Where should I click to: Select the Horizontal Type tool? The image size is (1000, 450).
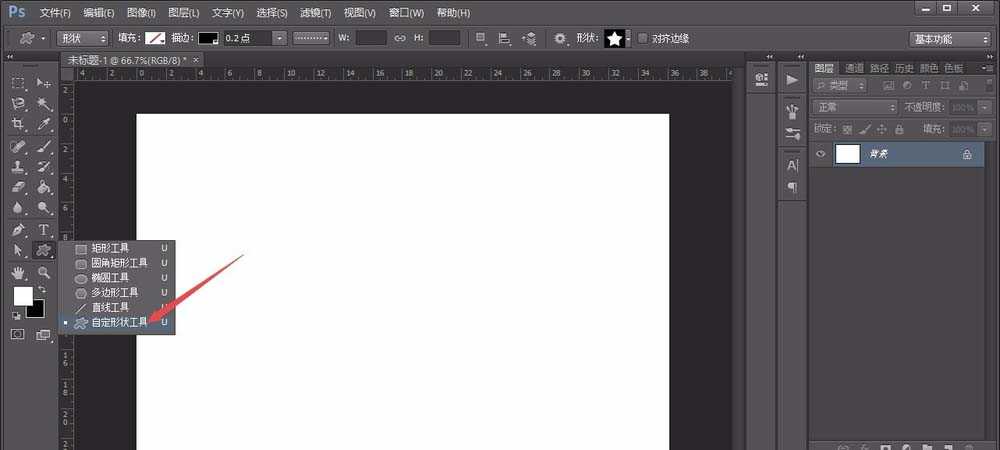click(x=44, y=229)
